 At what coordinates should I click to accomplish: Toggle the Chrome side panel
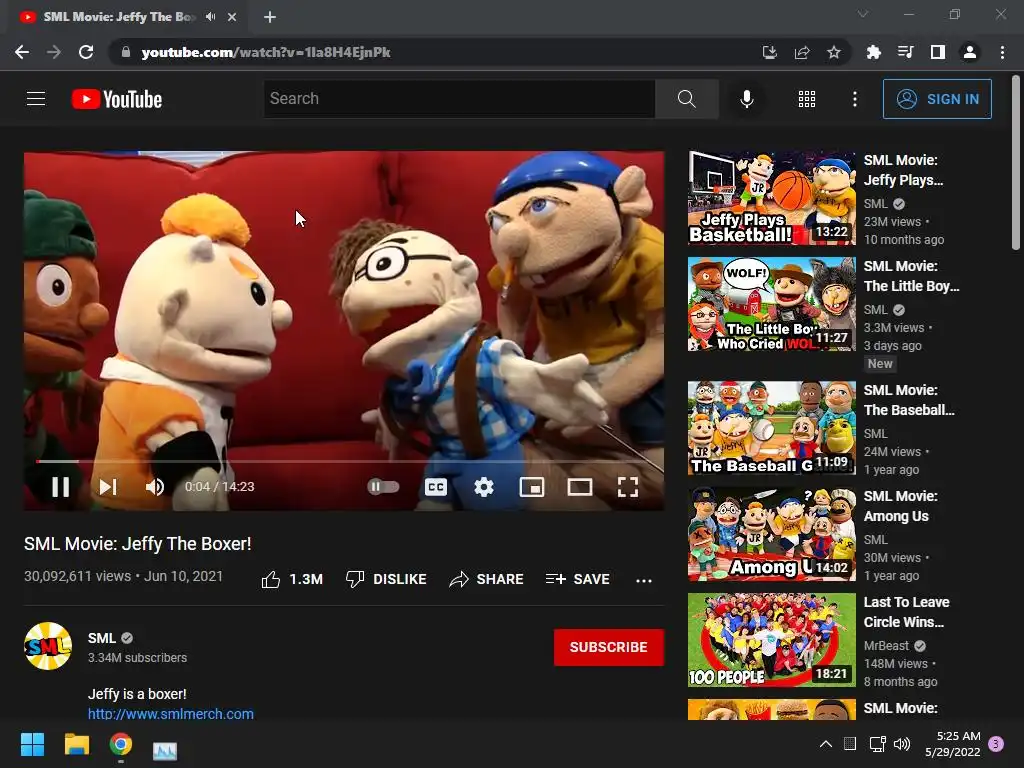[x=937, y=52]
